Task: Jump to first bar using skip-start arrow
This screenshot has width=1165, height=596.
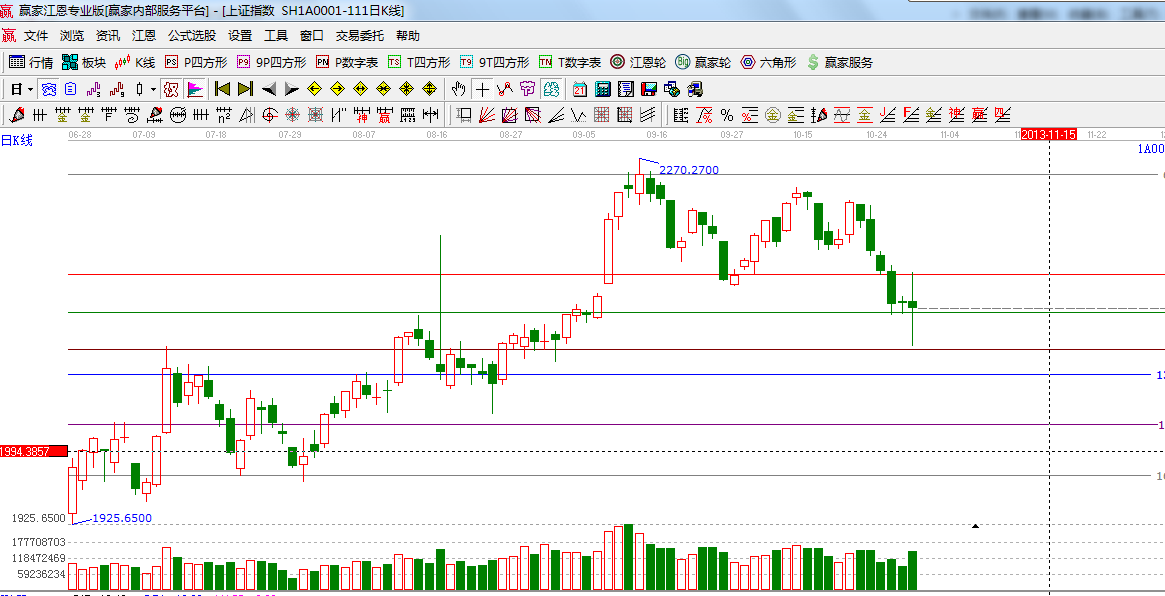Action: tap(222, 89)
